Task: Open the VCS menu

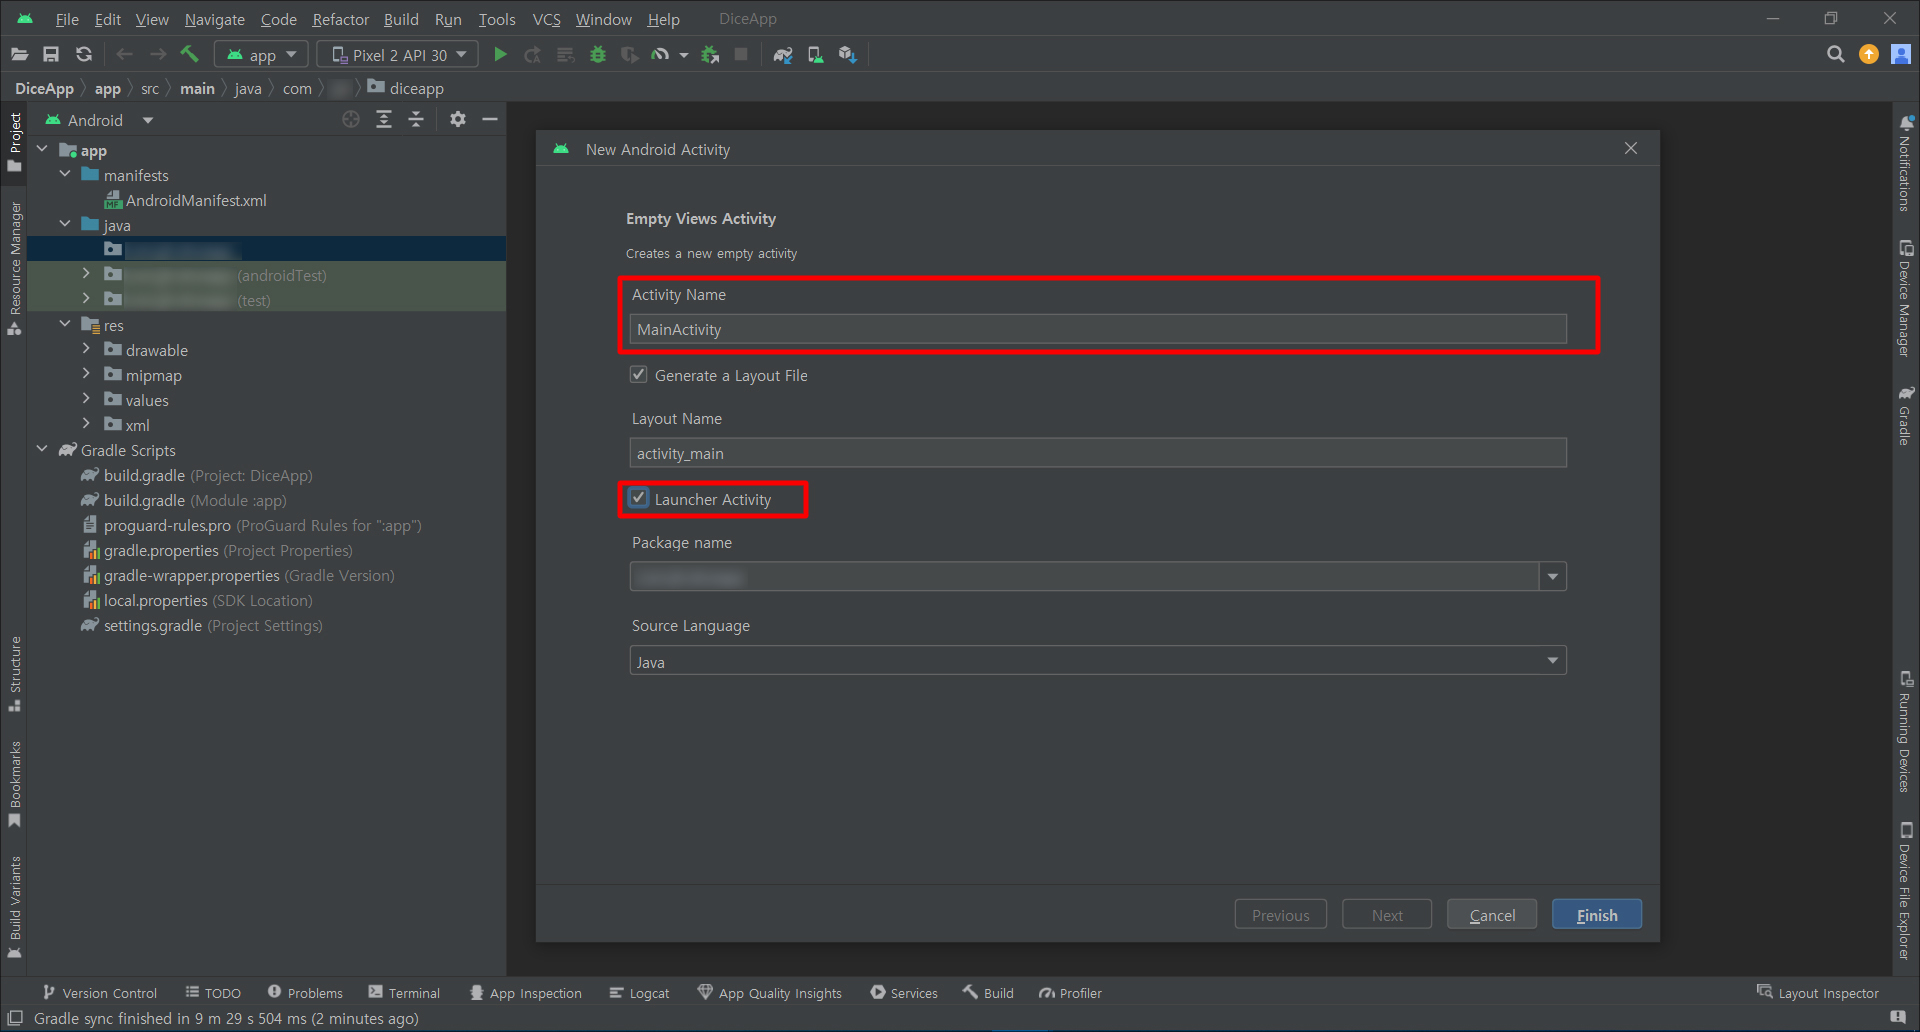Action: tap(546, 19)
